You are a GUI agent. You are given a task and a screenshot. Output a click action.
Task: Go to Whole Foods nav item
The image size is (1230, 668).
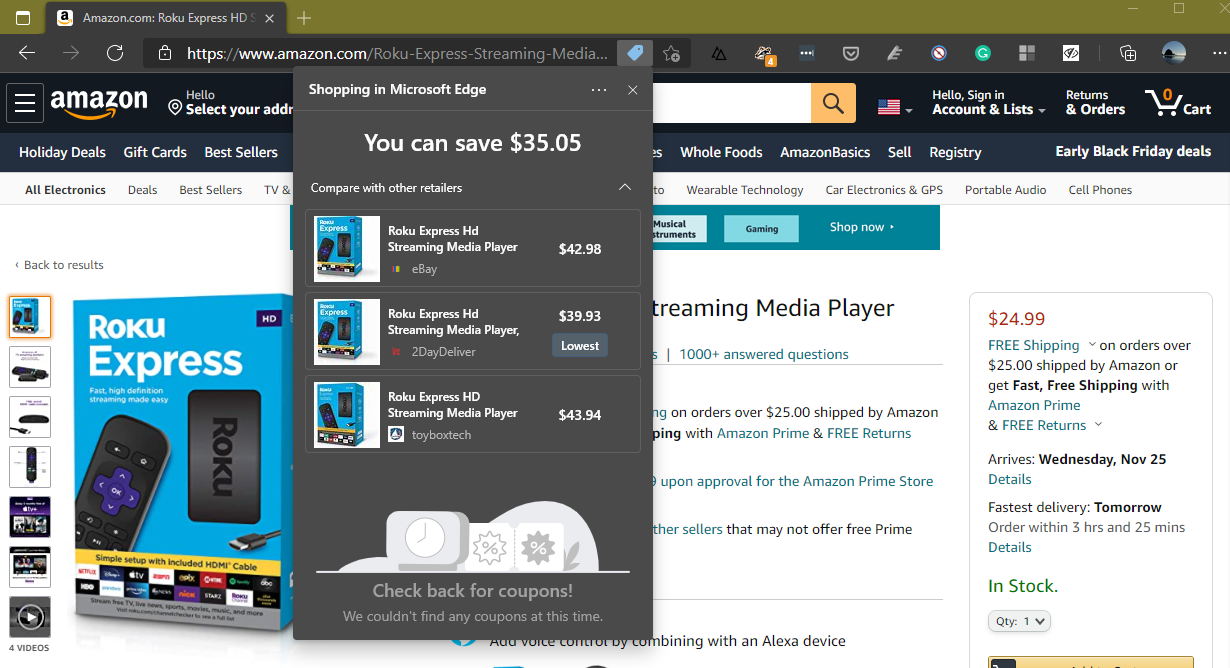click(x=721, y=152)
